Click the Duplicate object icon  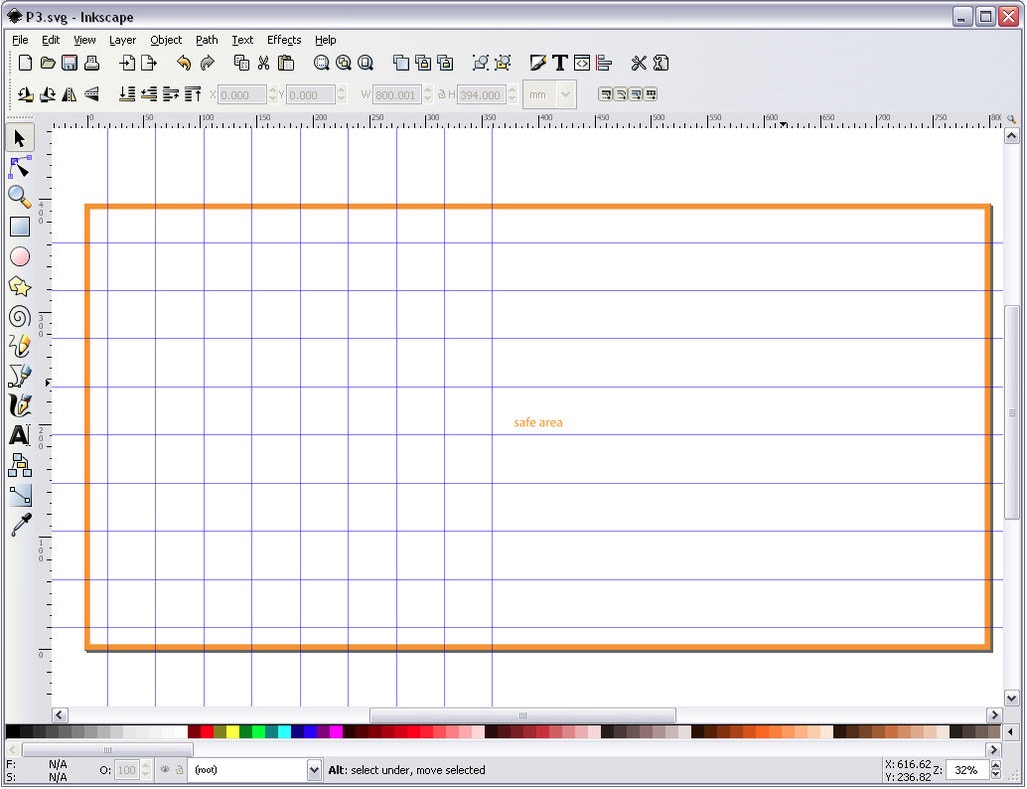[401, 63]
